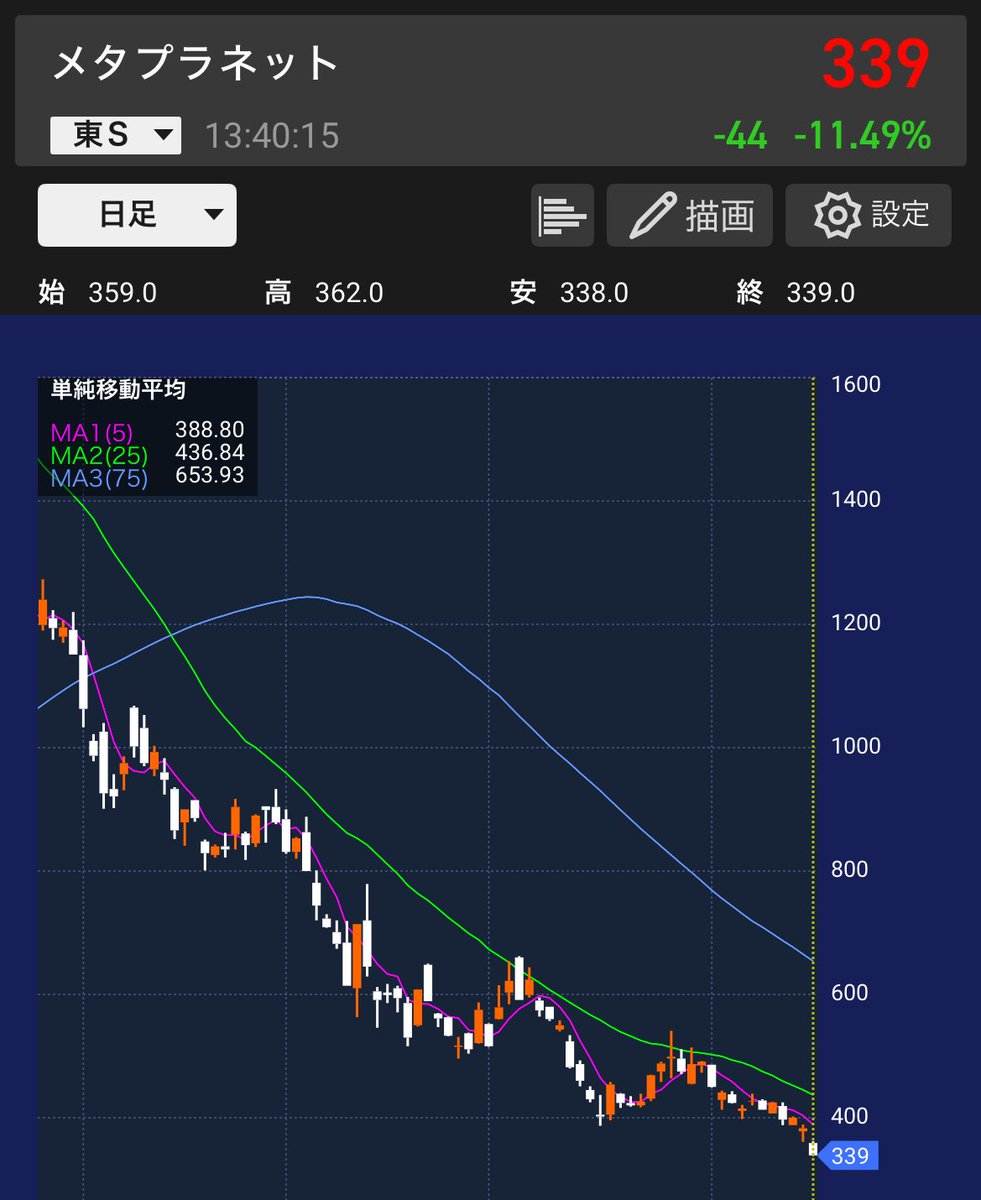Click the blue 339 price marker tag
981x1200 pixels.
click(x=848, y=1157)
